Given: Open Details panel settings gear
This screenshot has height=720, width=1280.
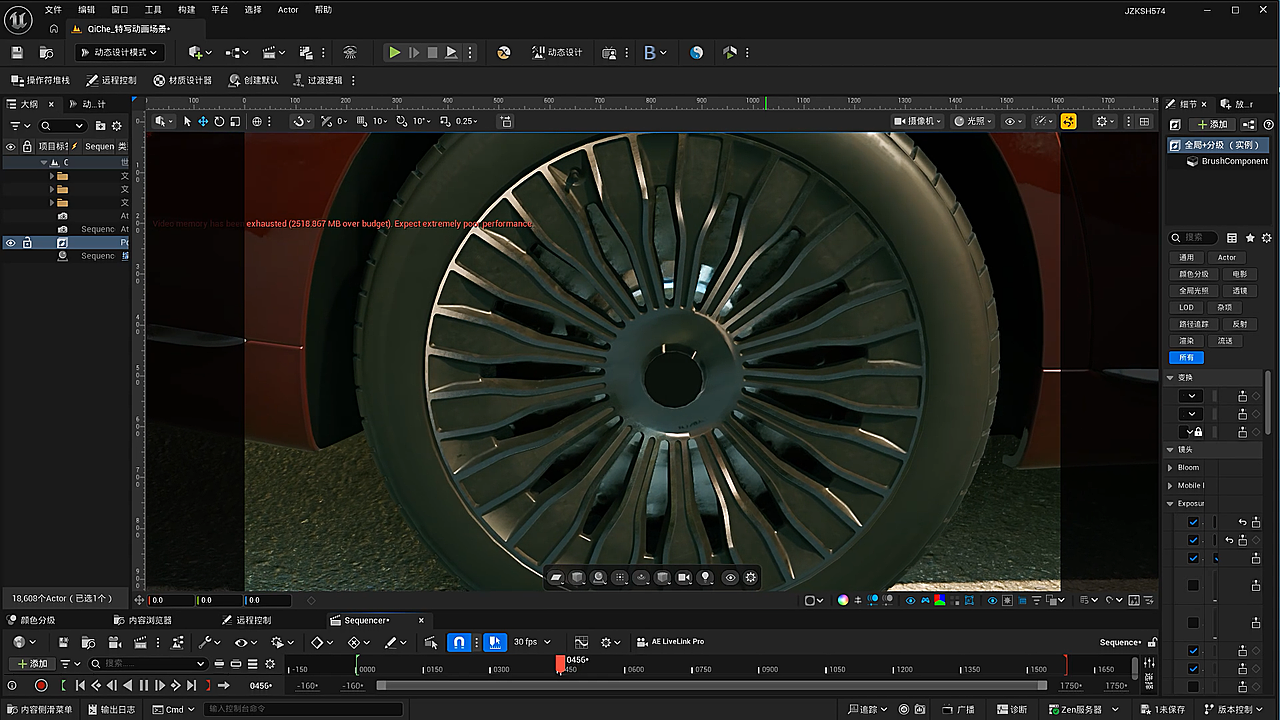Looking at the screenshot, I should pos(1267,238).
